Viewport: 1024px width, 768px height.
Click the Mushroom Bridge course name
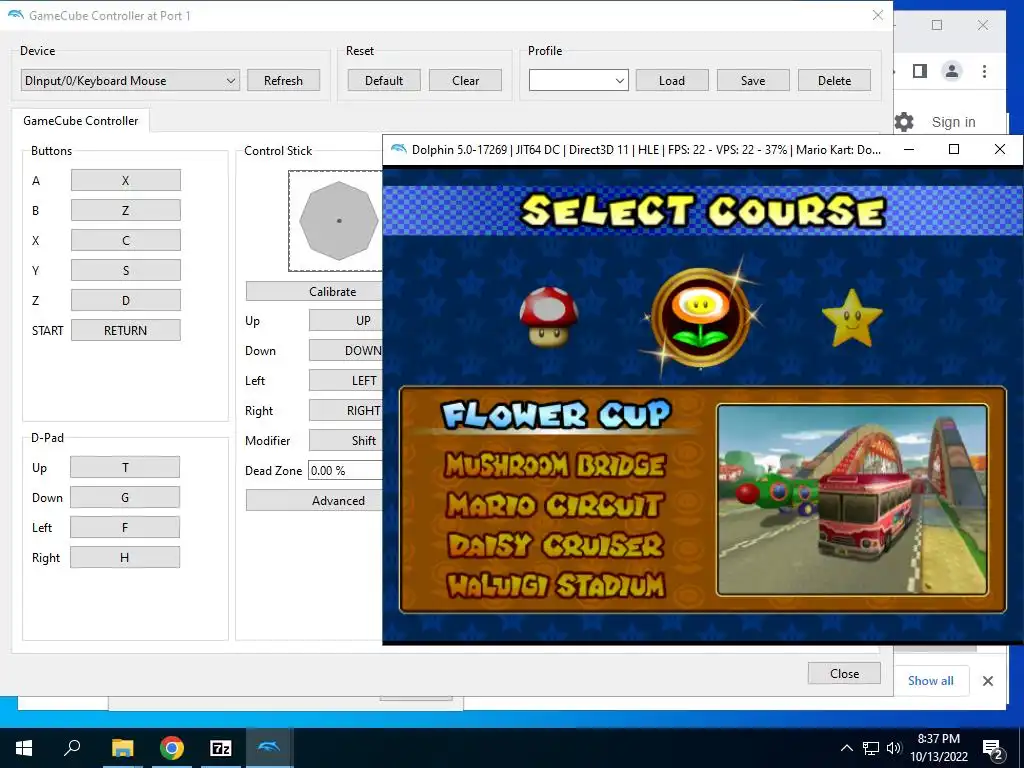[555, 465]
